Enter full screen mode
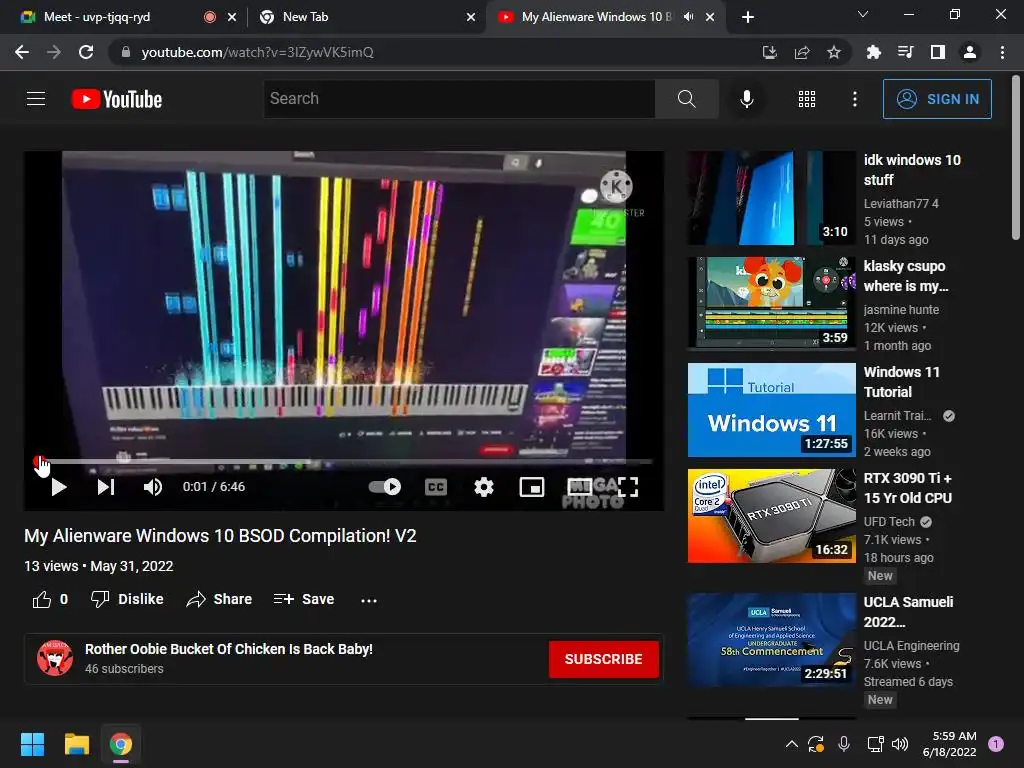1024x768 pixels. (x=628, y=487)
